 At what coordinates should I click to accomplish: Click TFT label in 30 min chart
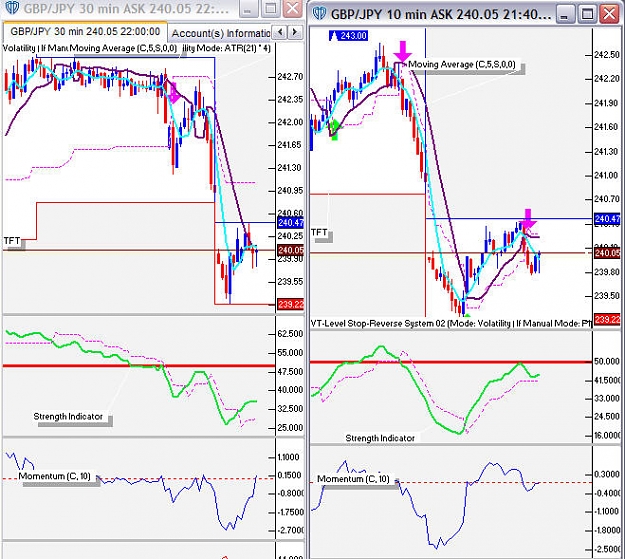12,240
